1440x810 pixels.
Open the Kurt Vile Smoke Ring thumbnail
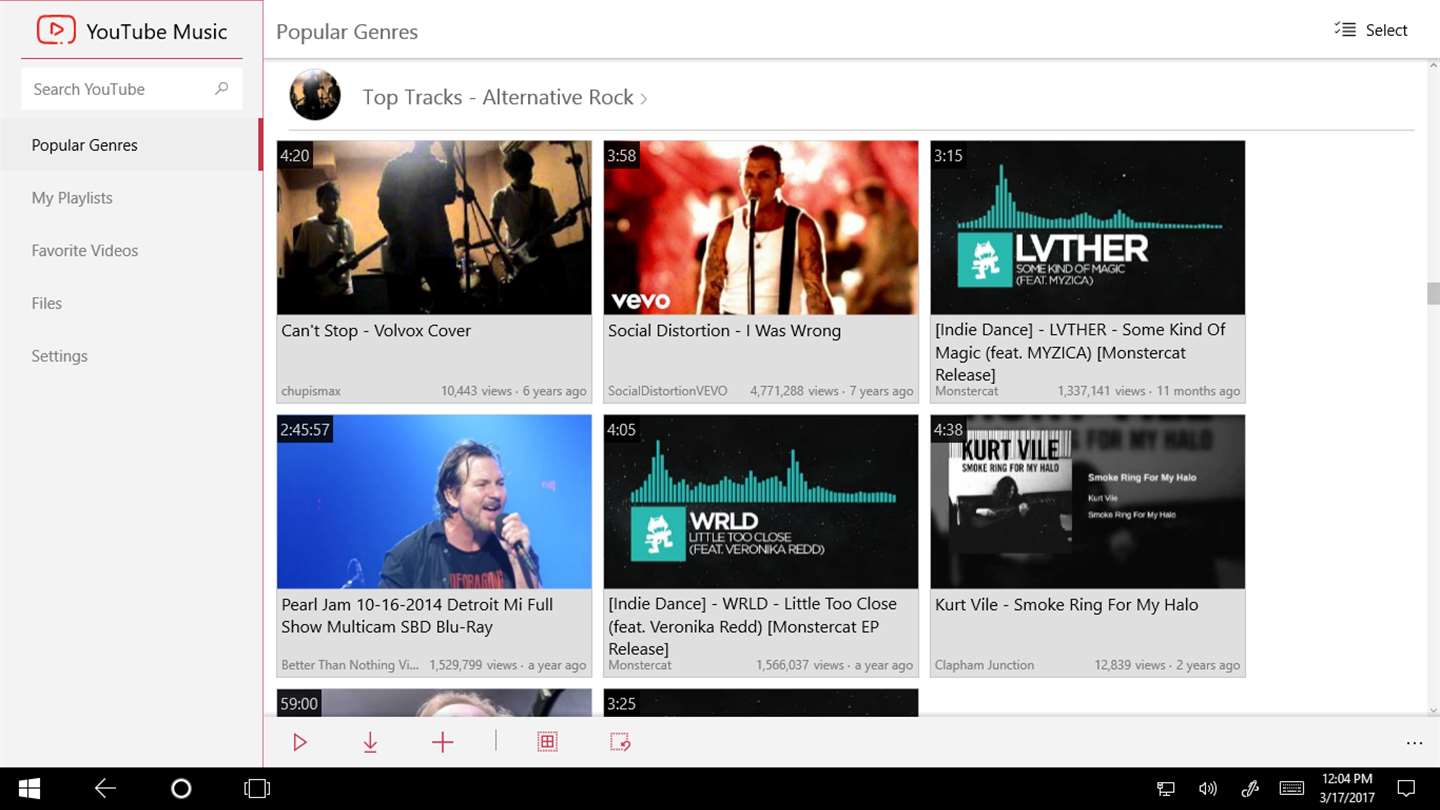(1088, 501)
